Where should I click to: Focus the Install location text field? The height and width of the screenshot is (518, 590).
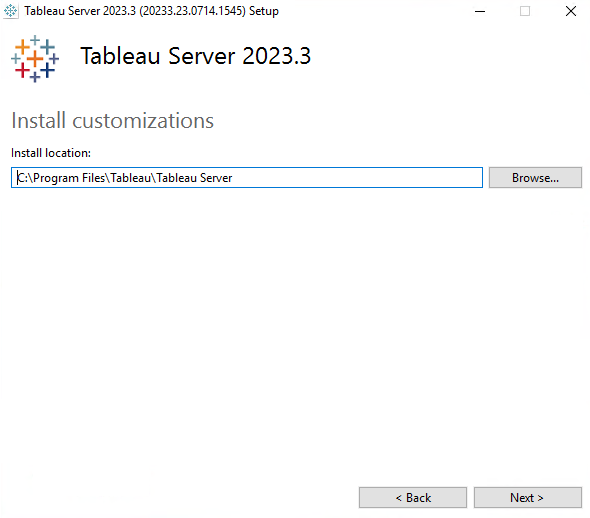pos(247,178)
